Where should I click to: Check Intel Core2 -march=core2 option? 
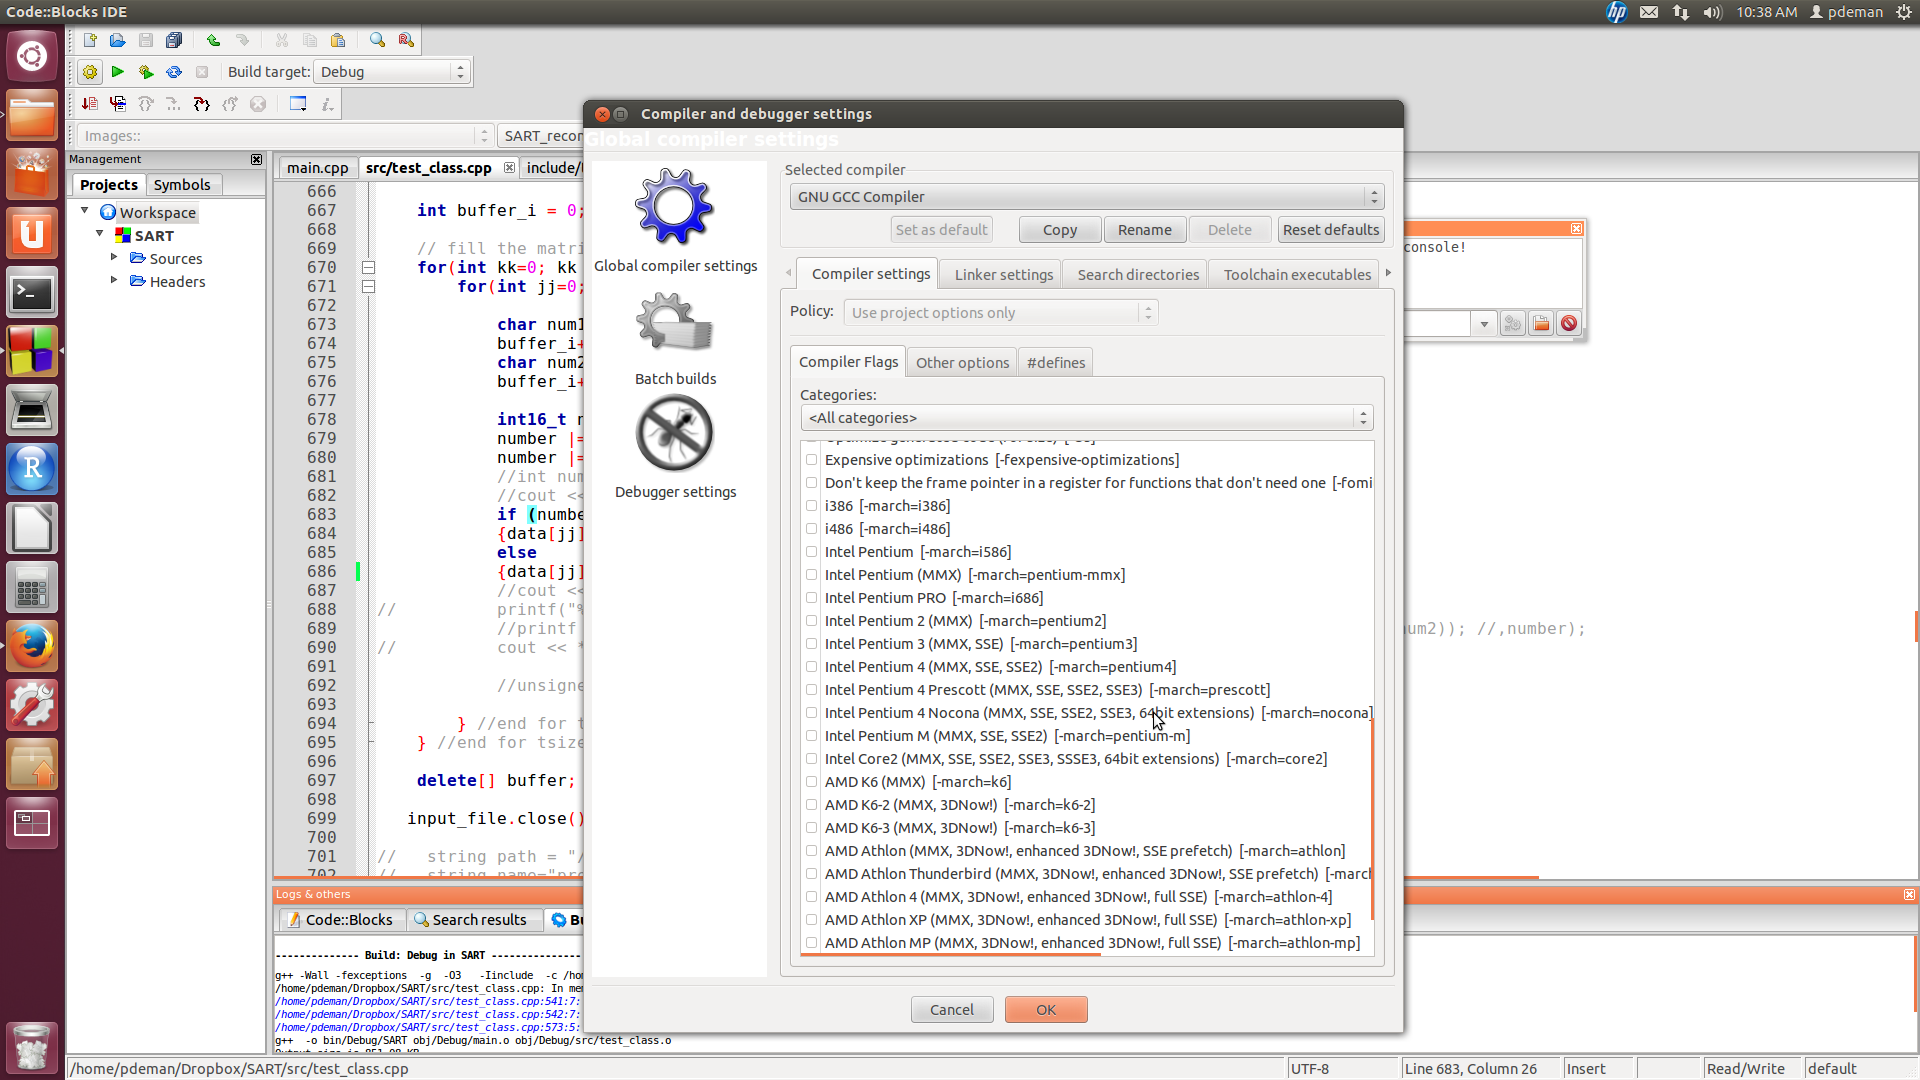tap(812, 759)
